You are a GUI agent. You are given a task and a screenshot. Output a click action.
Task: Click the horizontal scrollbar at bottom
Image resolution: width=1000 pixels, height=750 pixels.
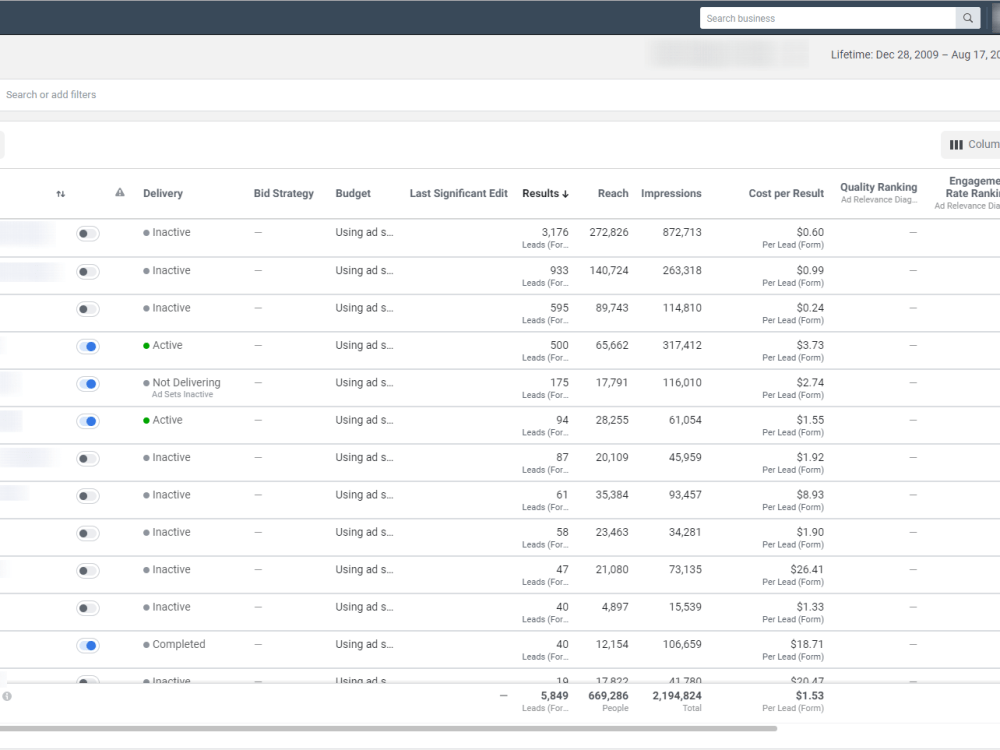point(388,728)
